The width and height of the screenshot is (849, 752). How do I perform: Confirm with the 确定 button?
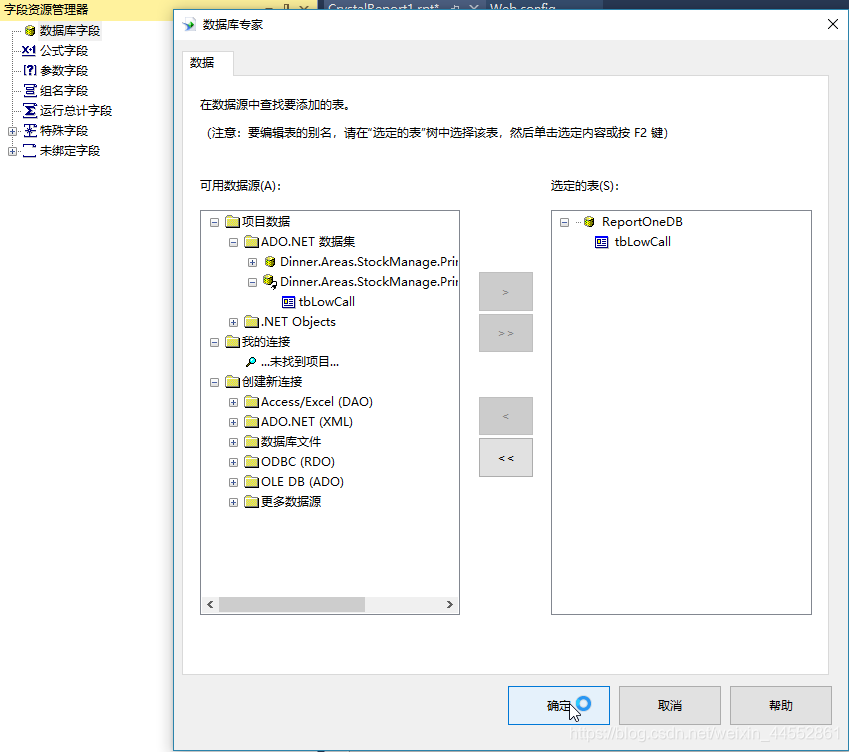pyautogui.click(x=559, y=705)
